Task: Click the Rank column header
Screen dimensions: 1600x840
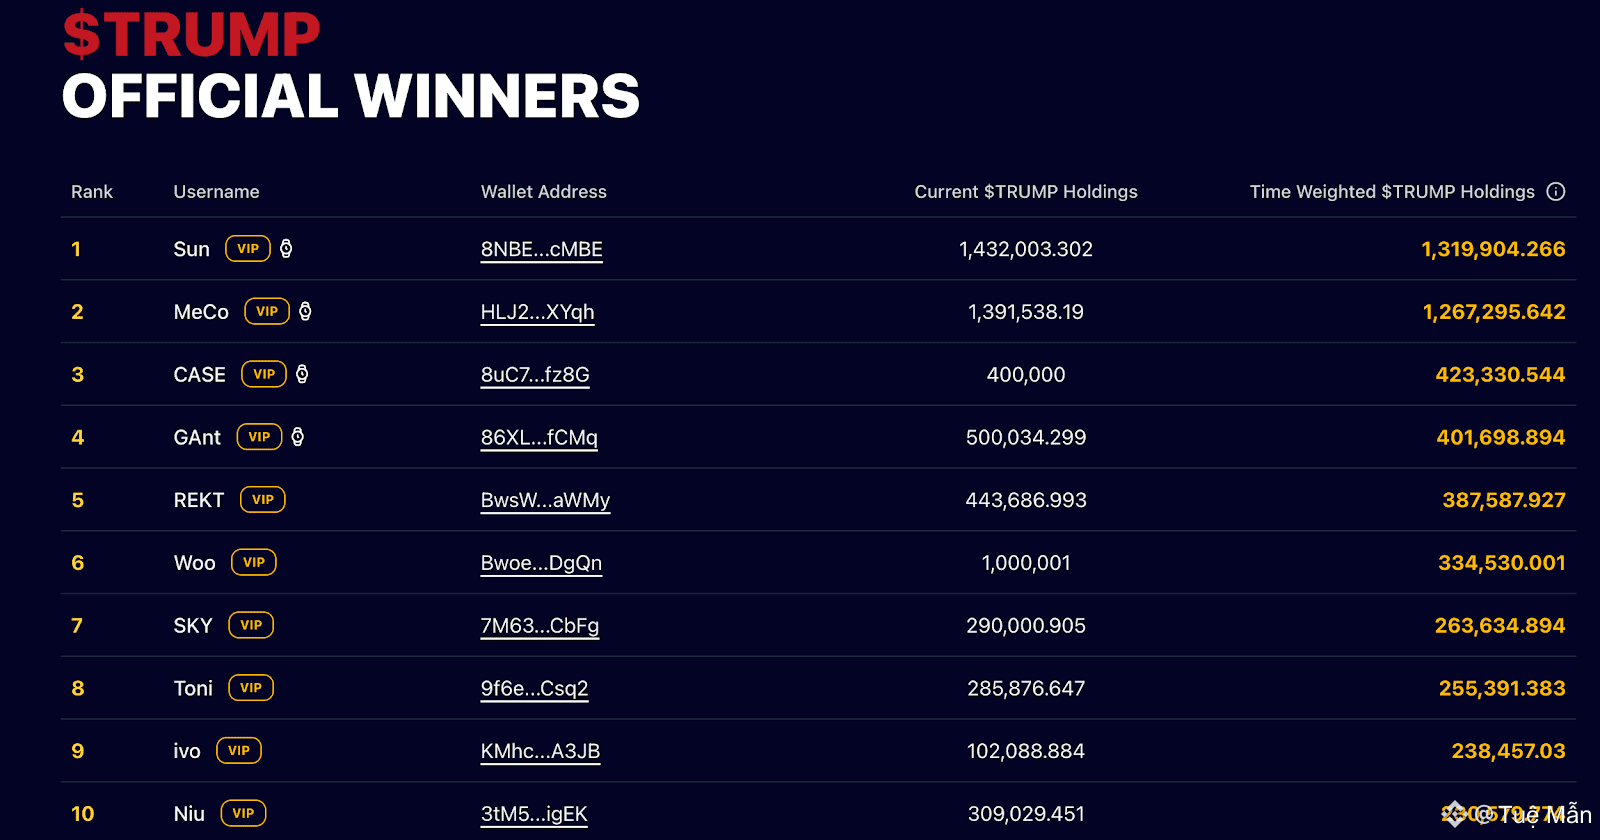Action: [x=92, y=192]
